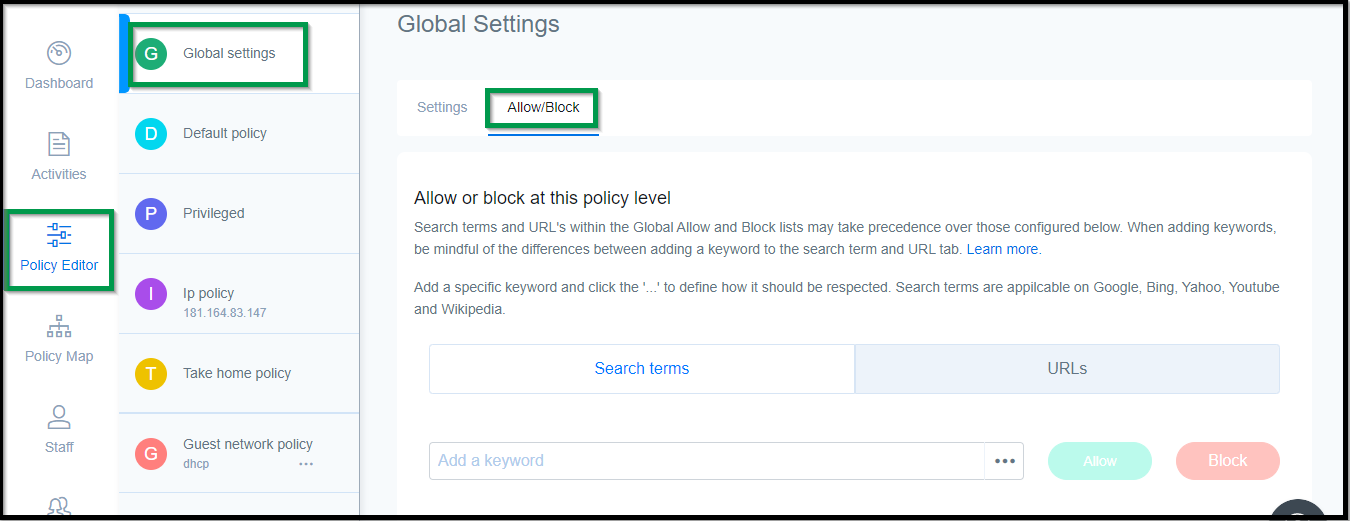Select the Search terms tab
This screenshot has height=521, width=1350.
[x=642, y=369]
